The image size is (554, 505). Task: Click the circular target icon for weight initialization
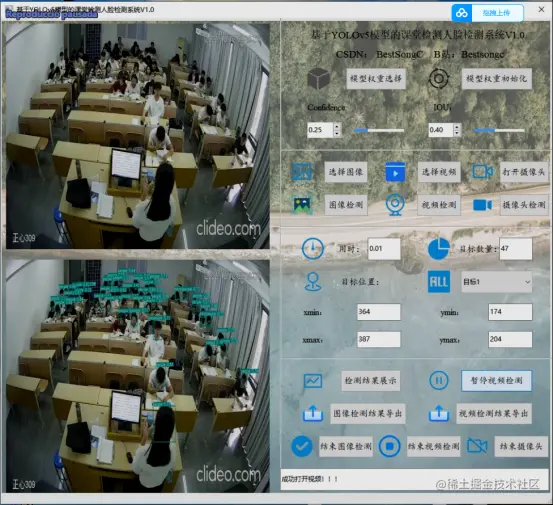point(438,78)
